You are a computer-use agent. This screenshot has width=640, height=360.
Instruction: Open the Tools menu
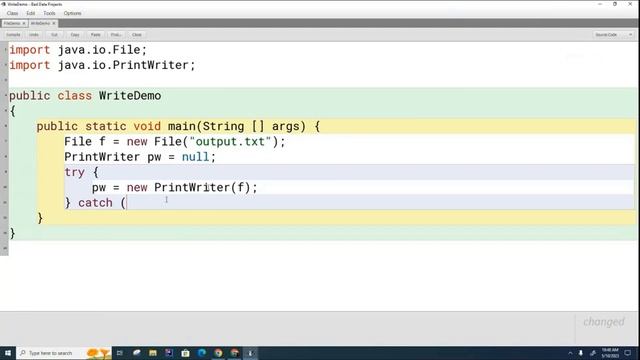tap(49, 13)
